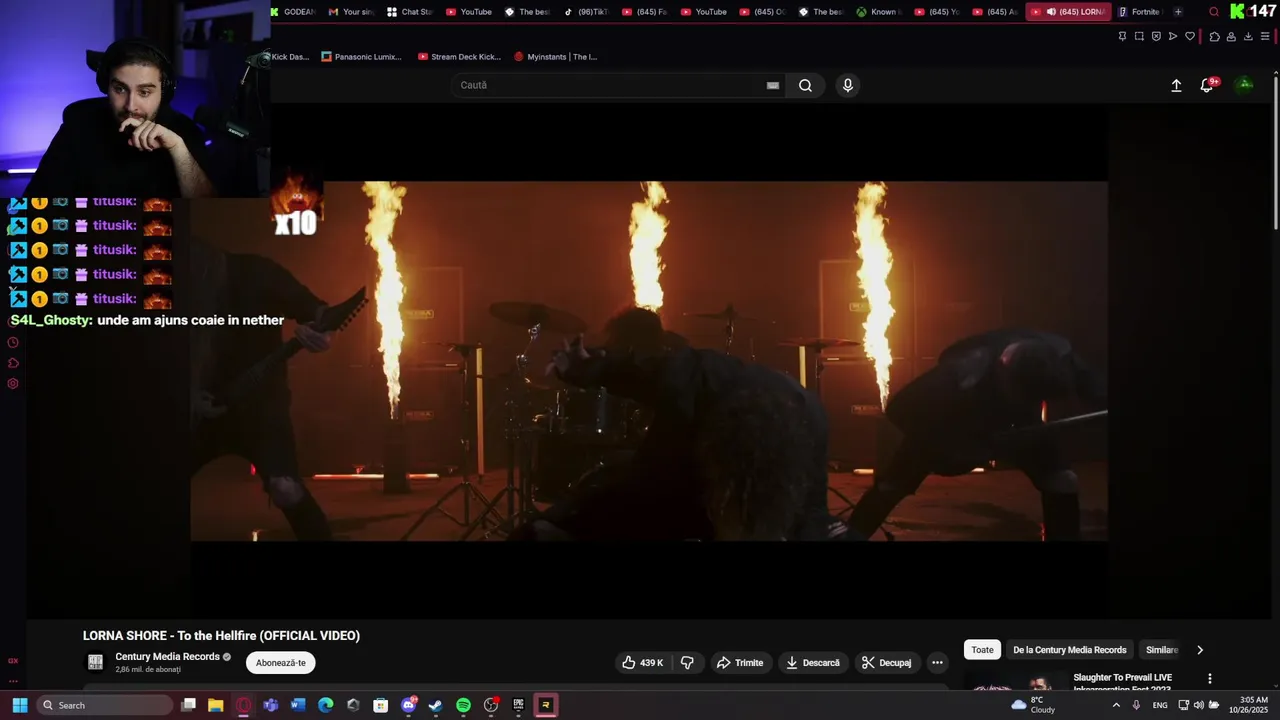Open Stream Deck Kick bookmark
1280x720 pixels.
460,57
